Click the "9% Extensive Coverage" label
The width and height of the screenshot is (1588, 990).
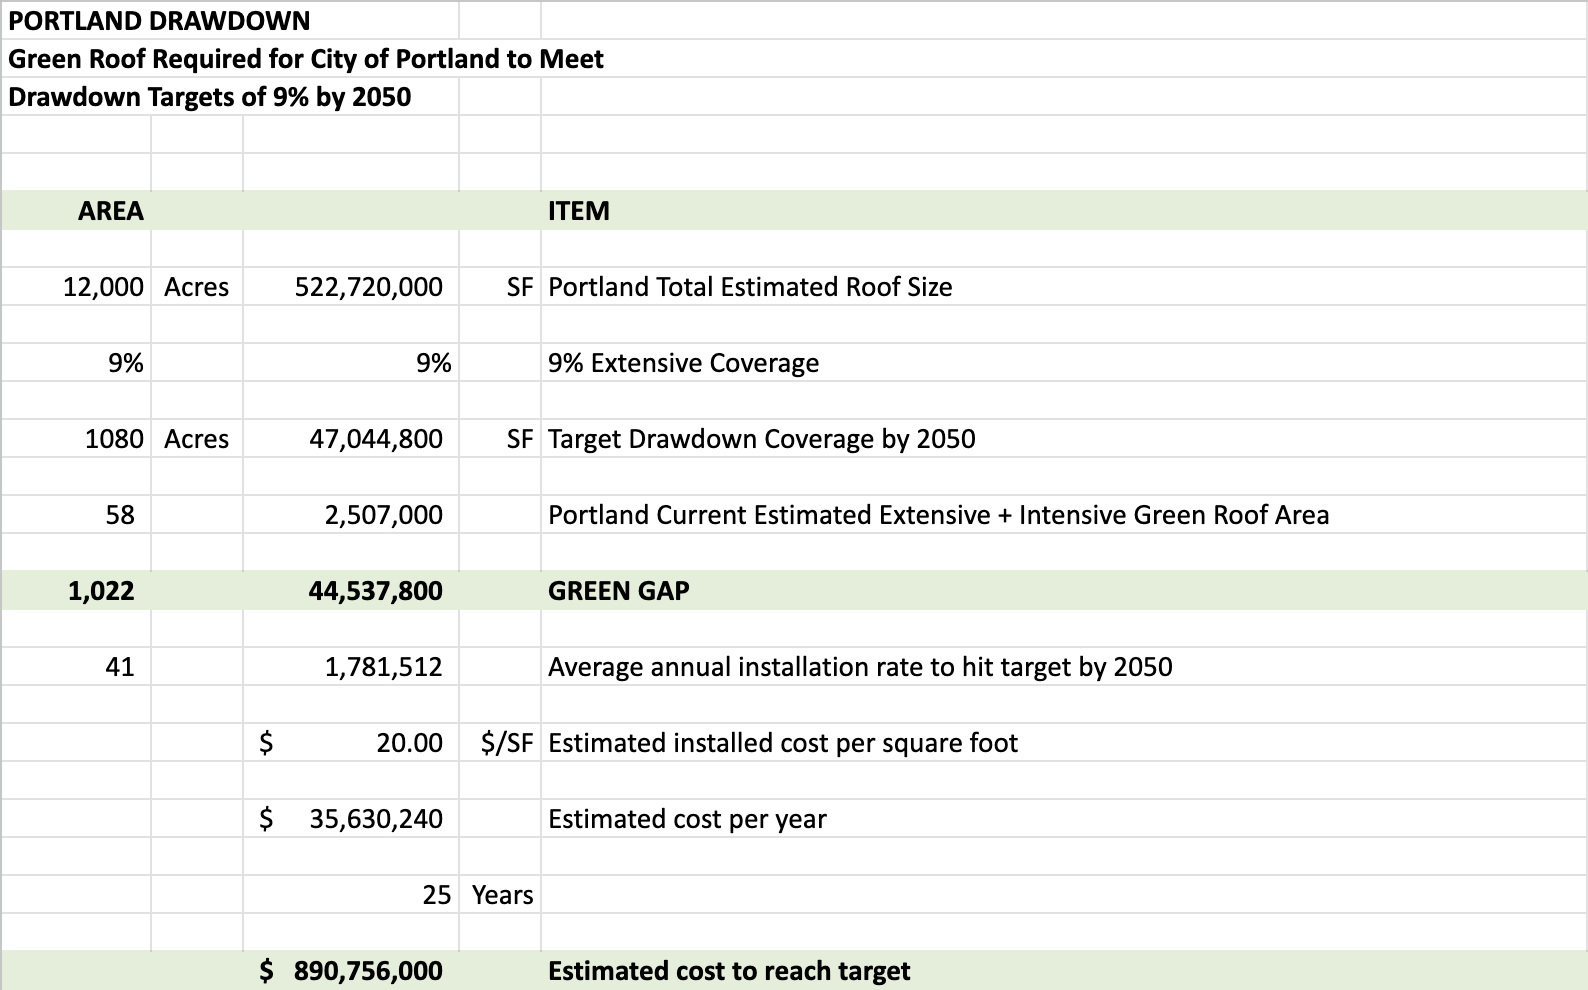[x=684, y=363]
